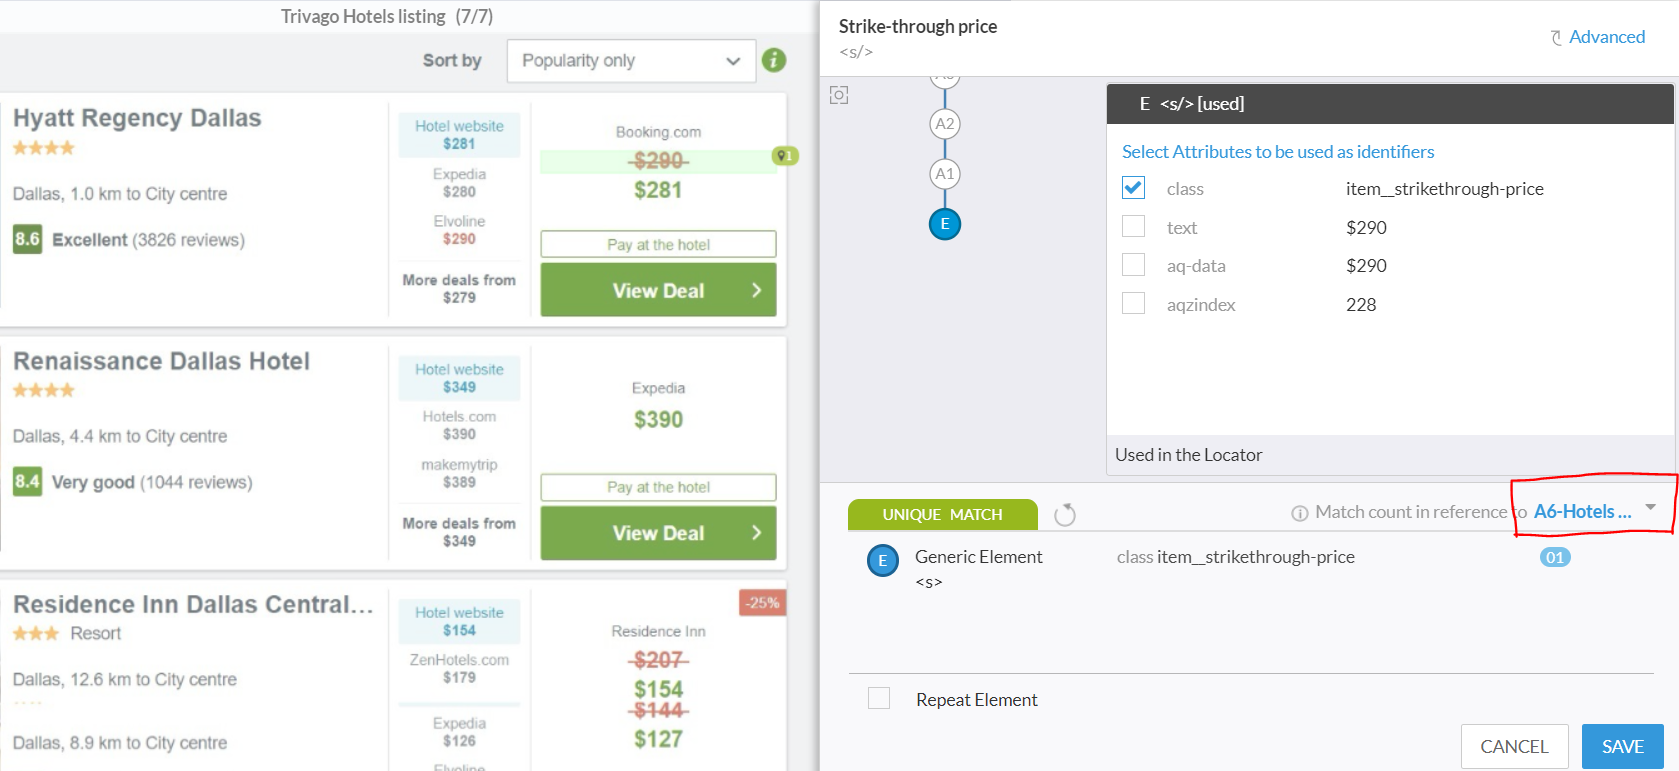
Task: Click the green info icon beside Sort by
Action: click(x=773, y=60)
